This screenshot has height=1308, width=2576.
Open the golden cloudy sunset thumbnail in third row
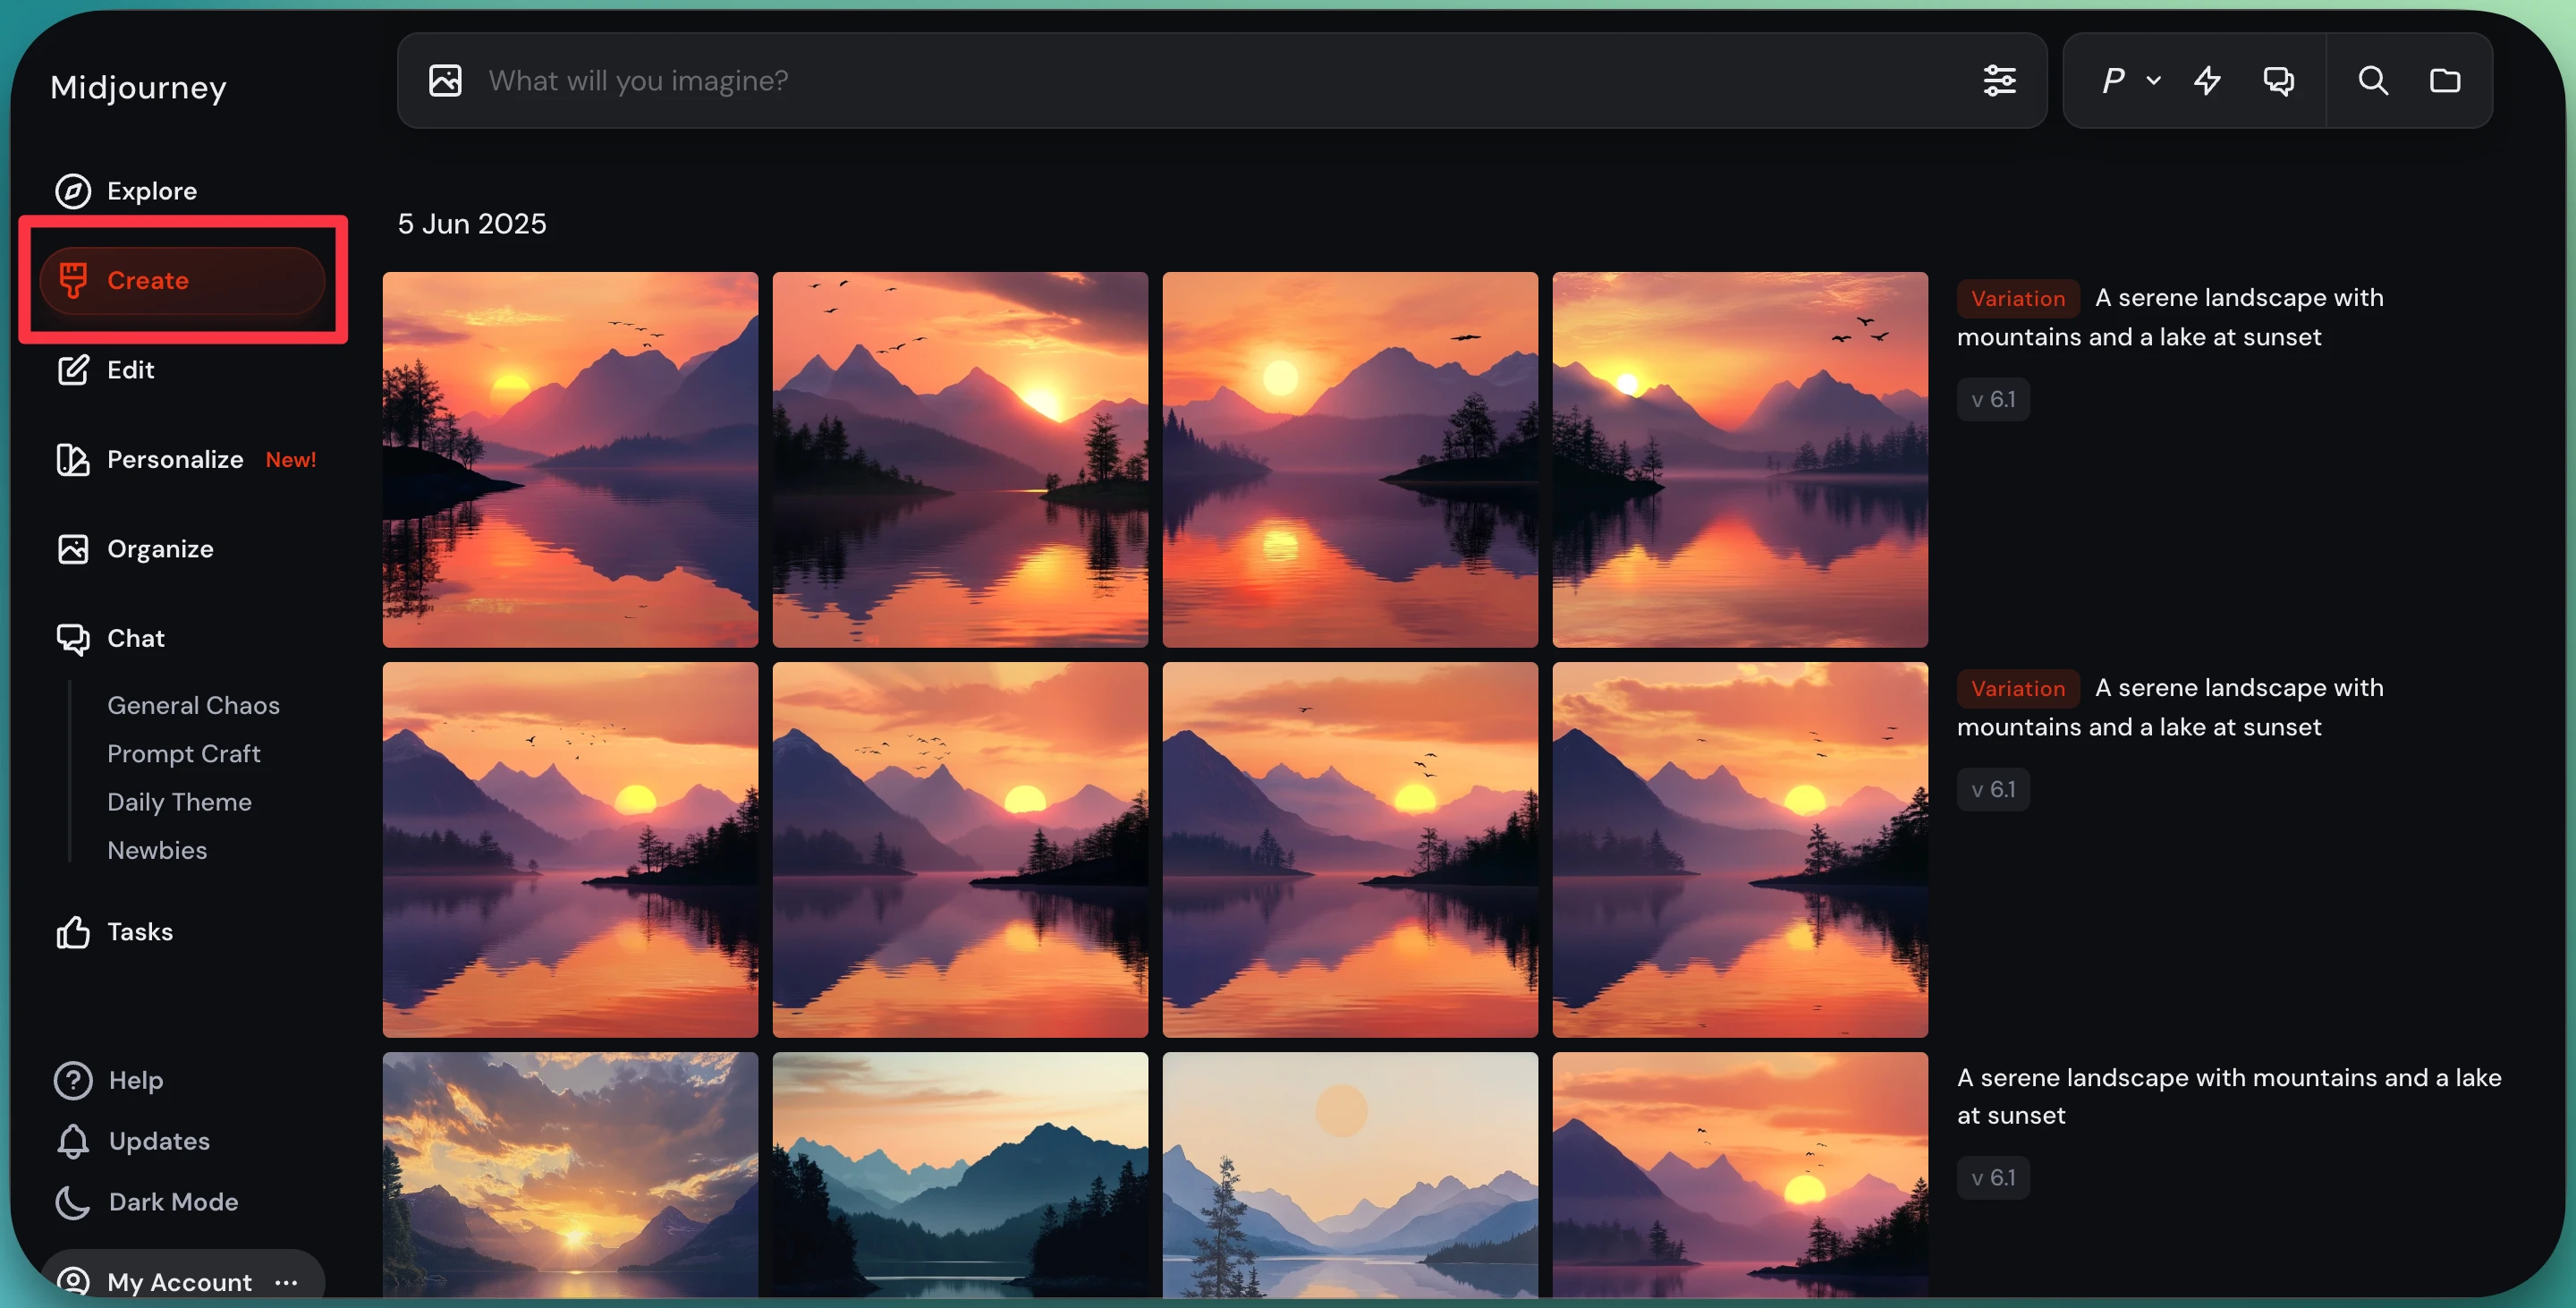(x=570, y=1175)
